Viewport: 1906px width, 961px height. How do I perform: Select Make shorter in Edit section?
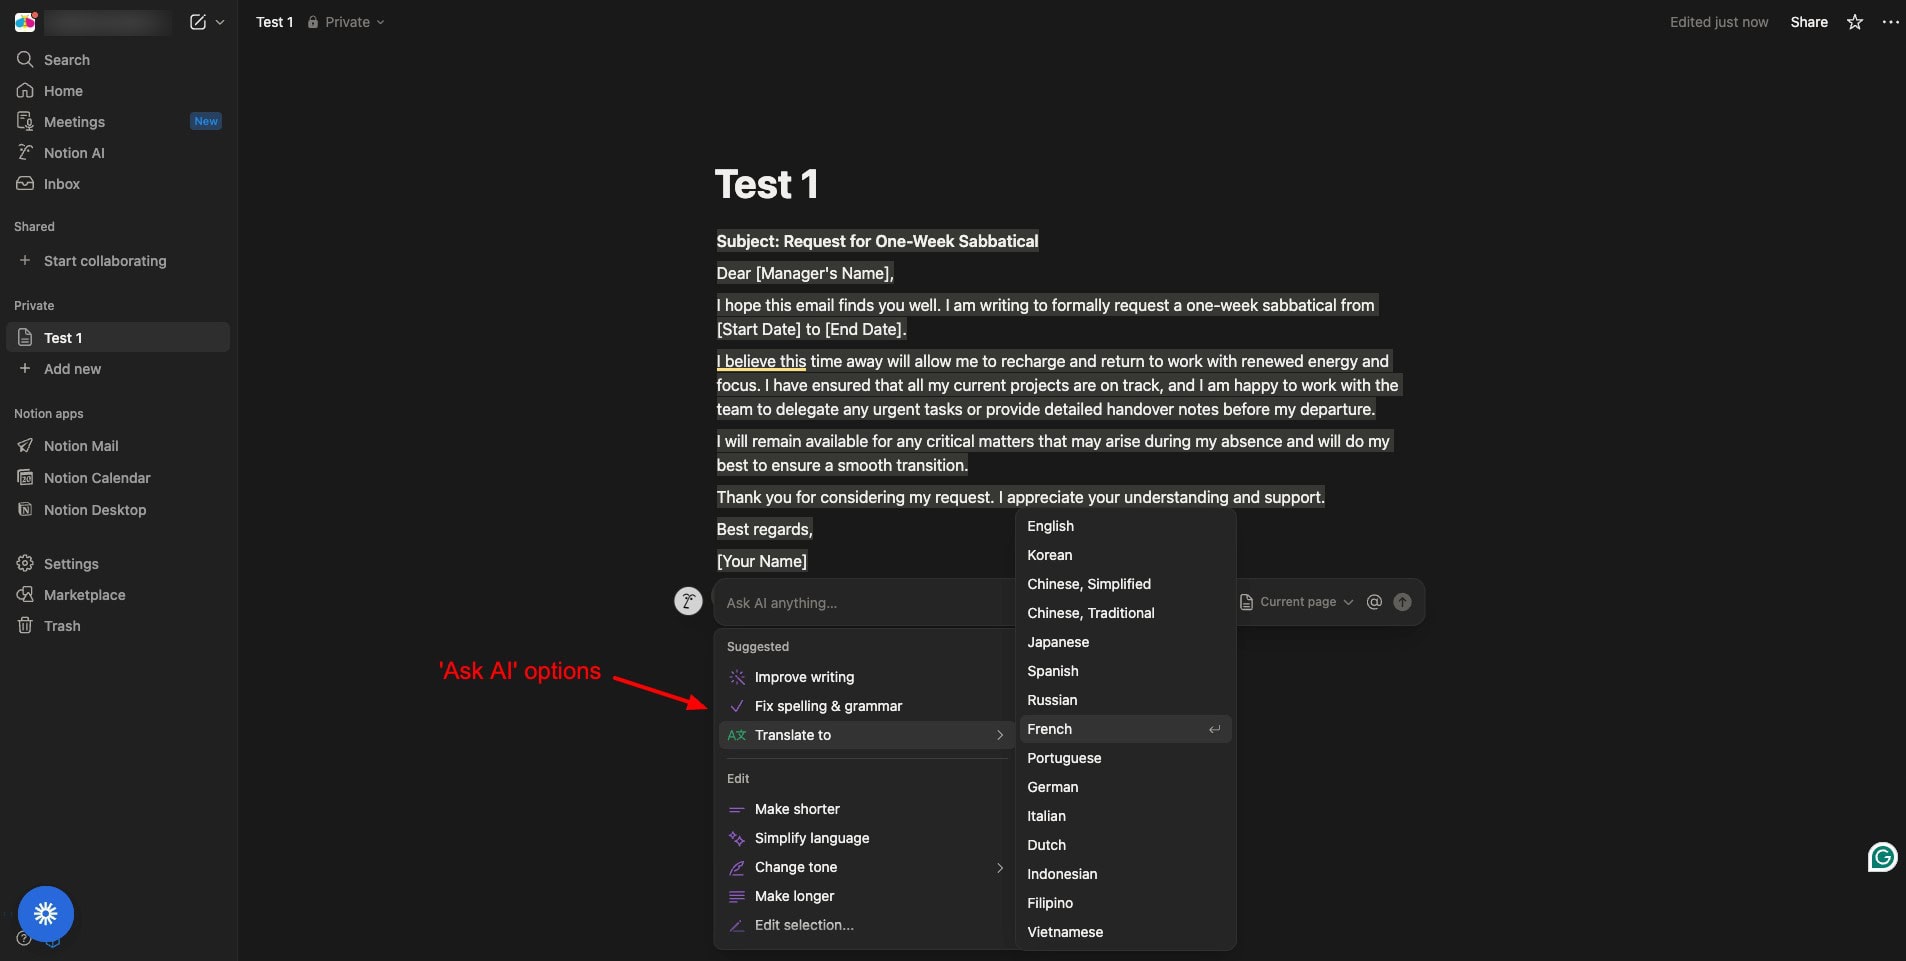tap(797, 809)
